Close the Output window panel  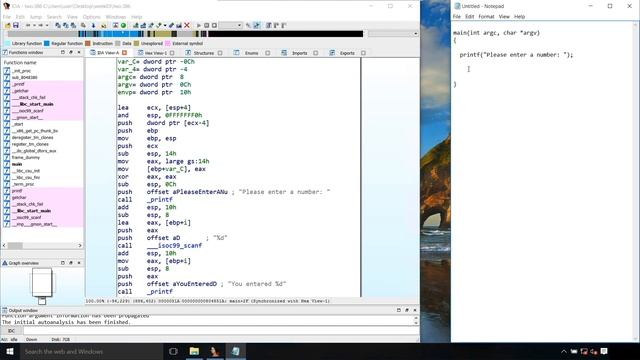pos(415,310)
